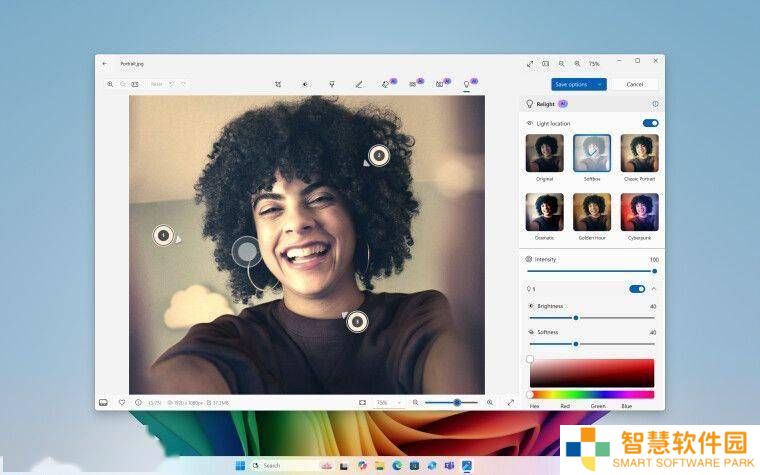Select the Crop tool in the edit toolbar
The image size is (760, 475).
tap(278, 84)
